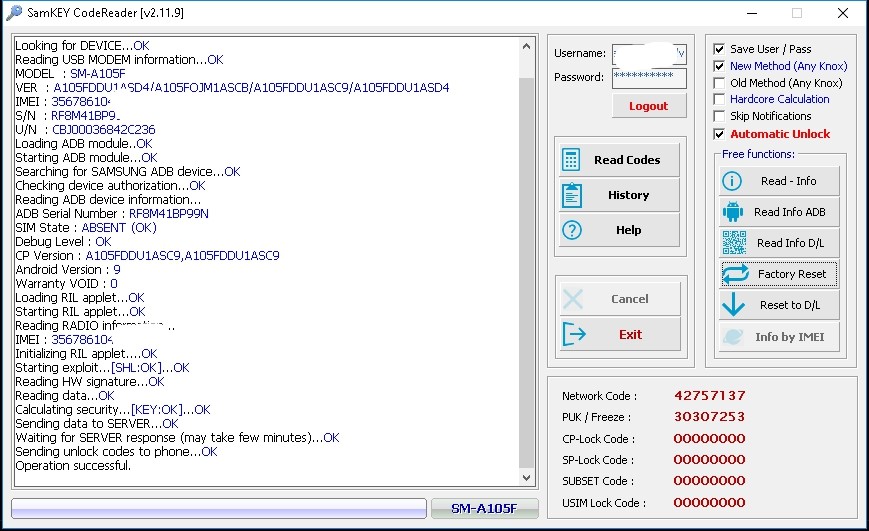Click the USIM Lock Code value
Viewport: 869px width, 531px height.
pyautogui.click(x=709, y=503)
